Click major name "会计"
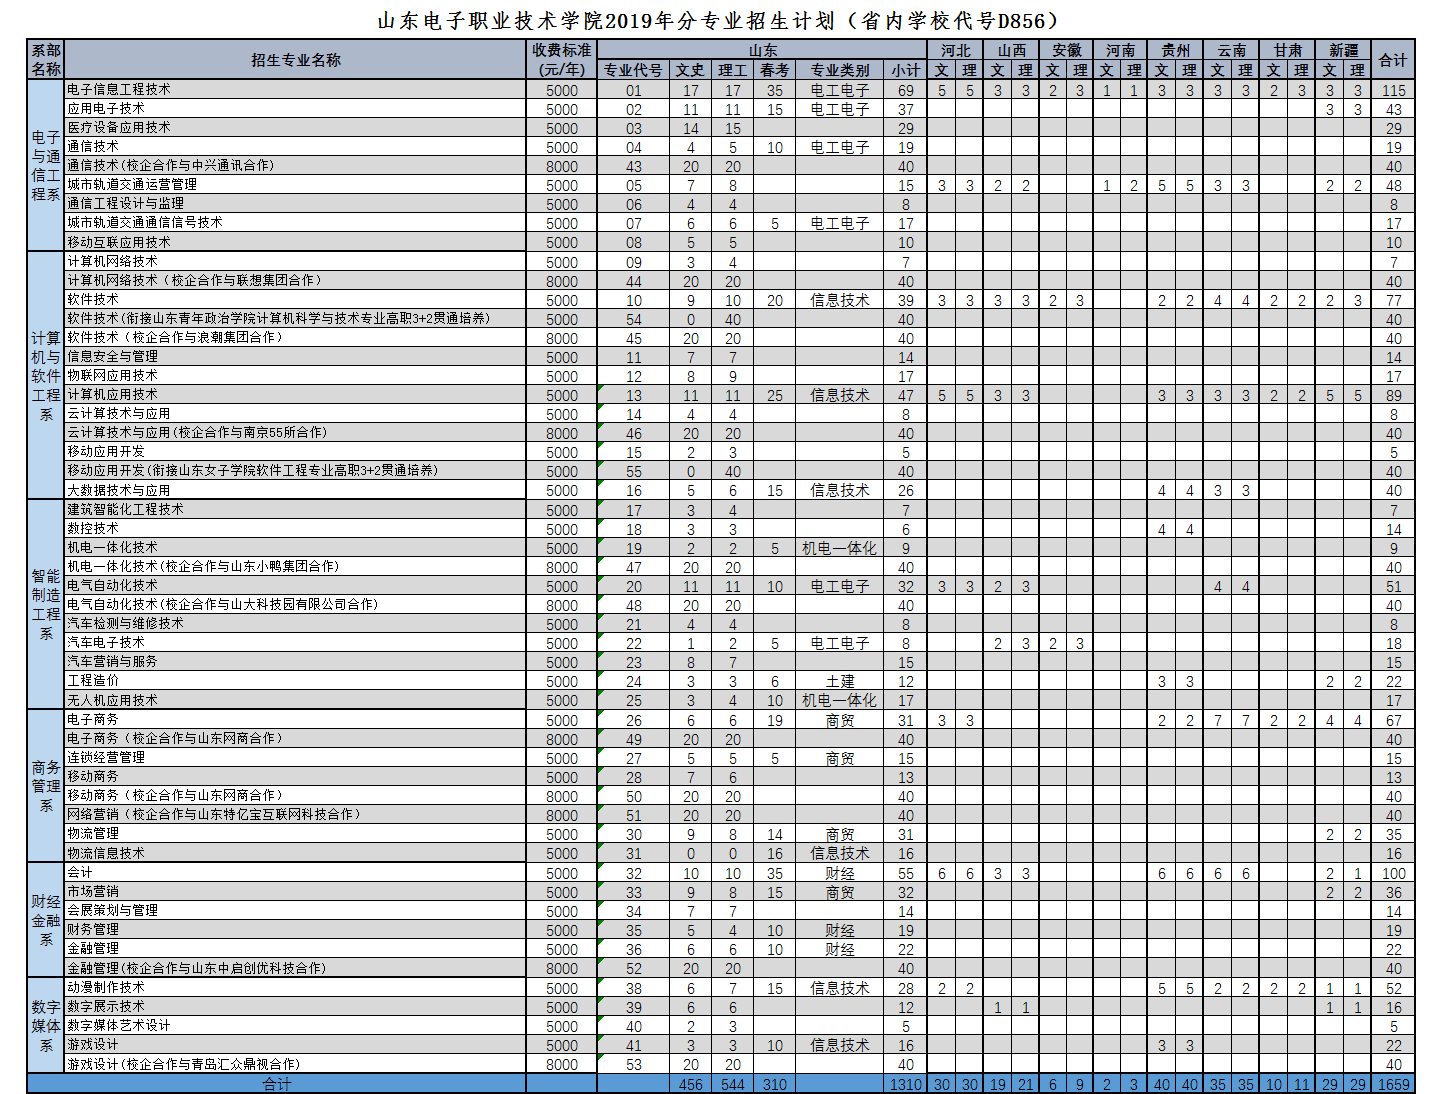 80,872
